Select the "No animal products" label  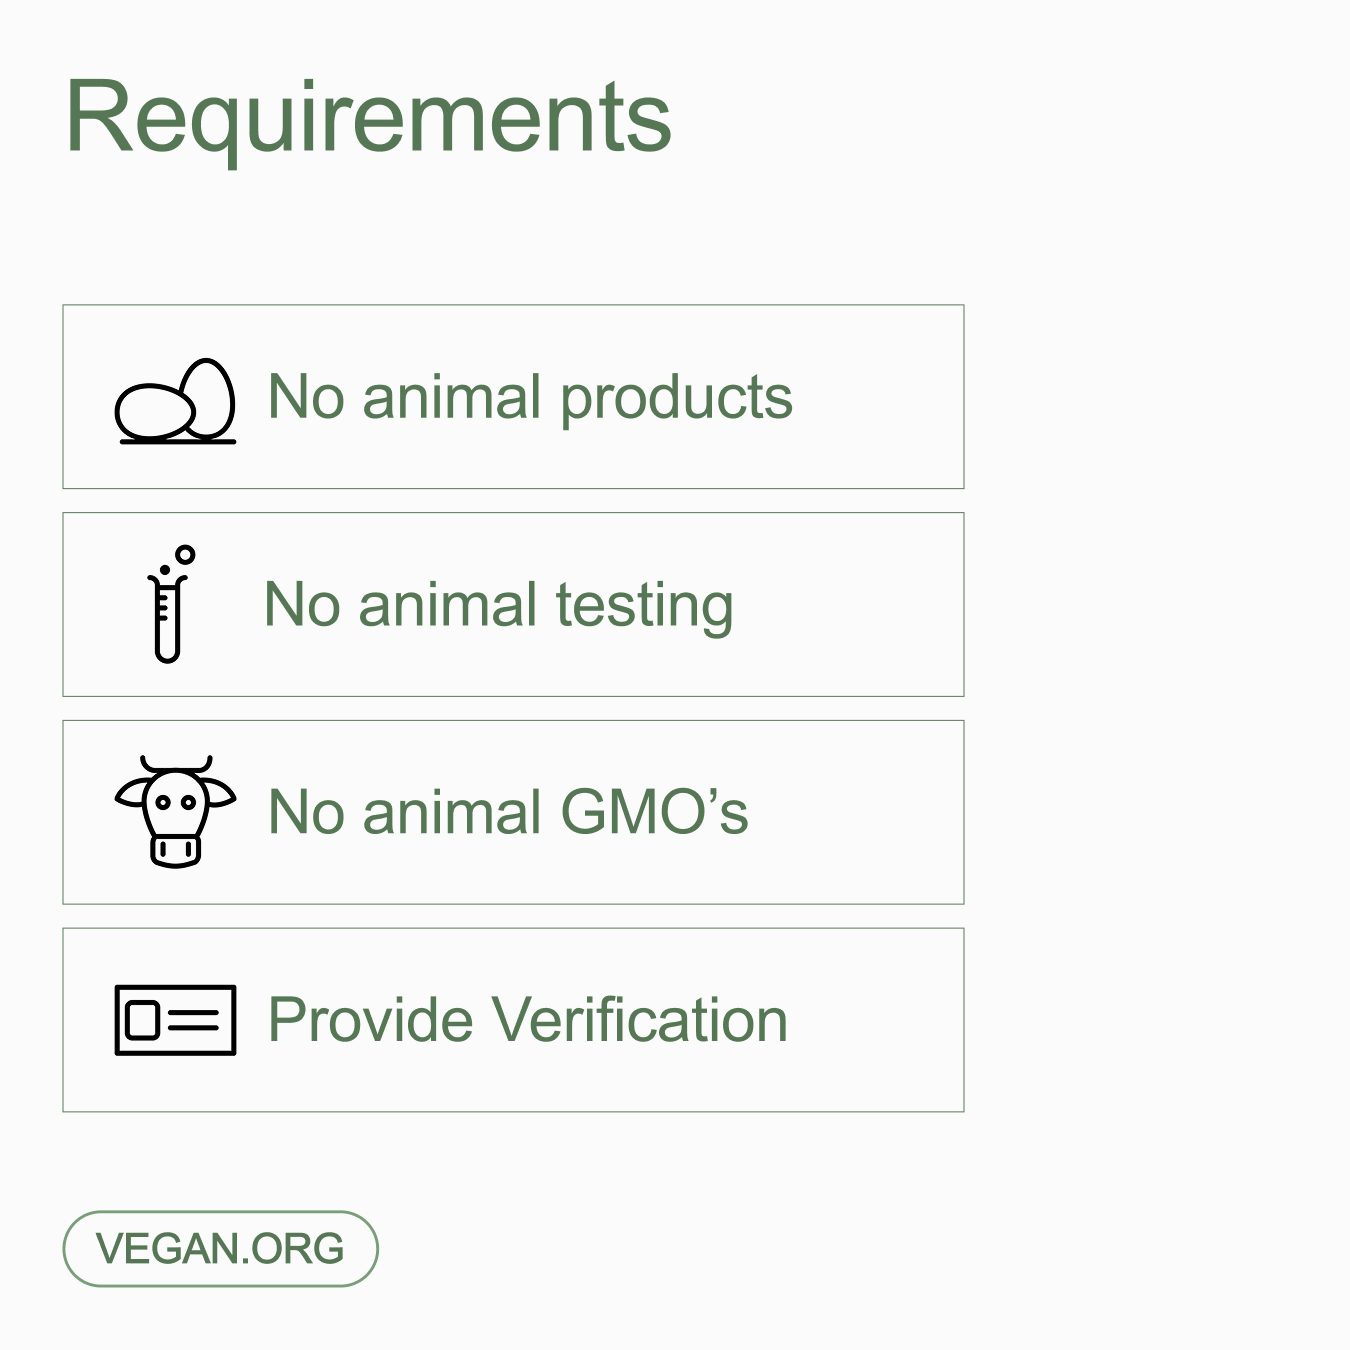tap(530, 397)
